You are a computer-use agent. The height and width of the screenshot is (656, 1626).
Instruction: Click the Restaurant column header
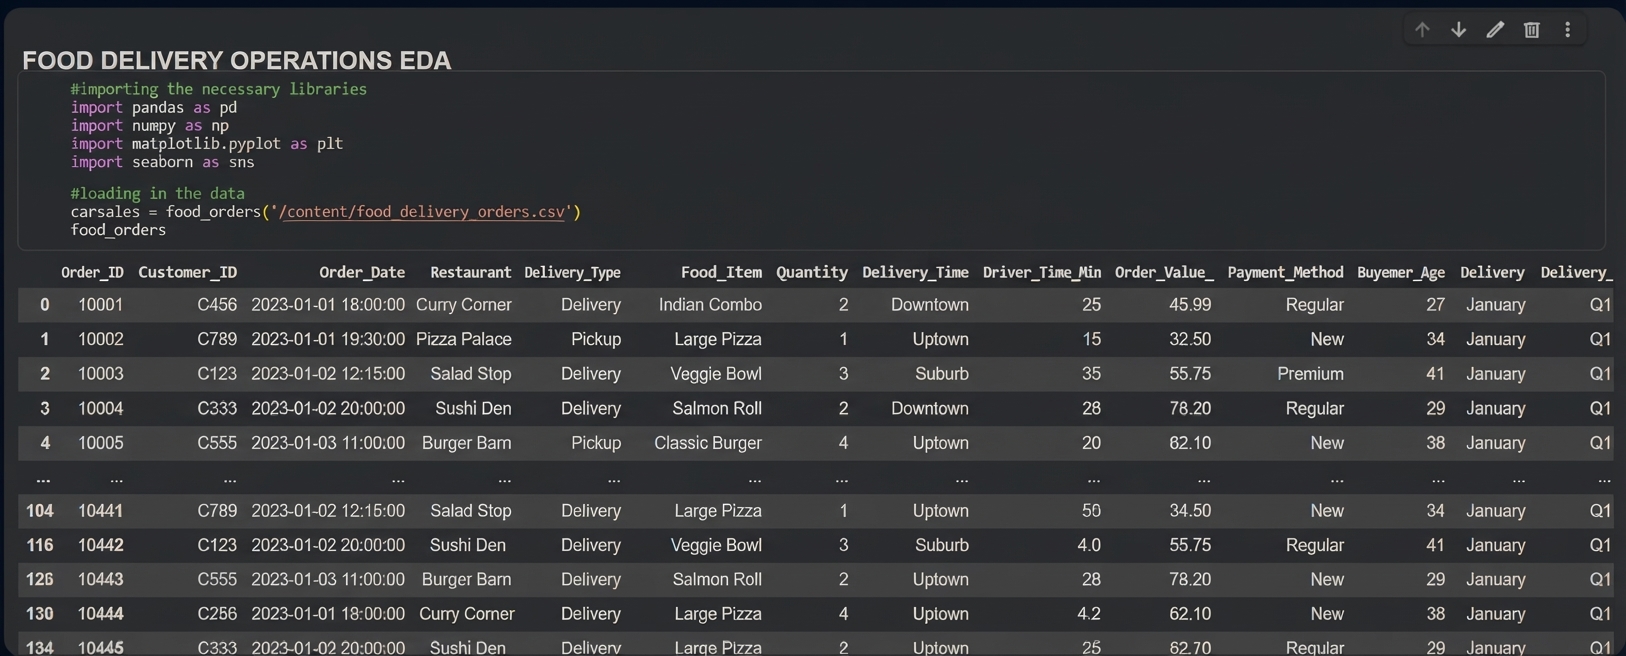coord(470,272)
